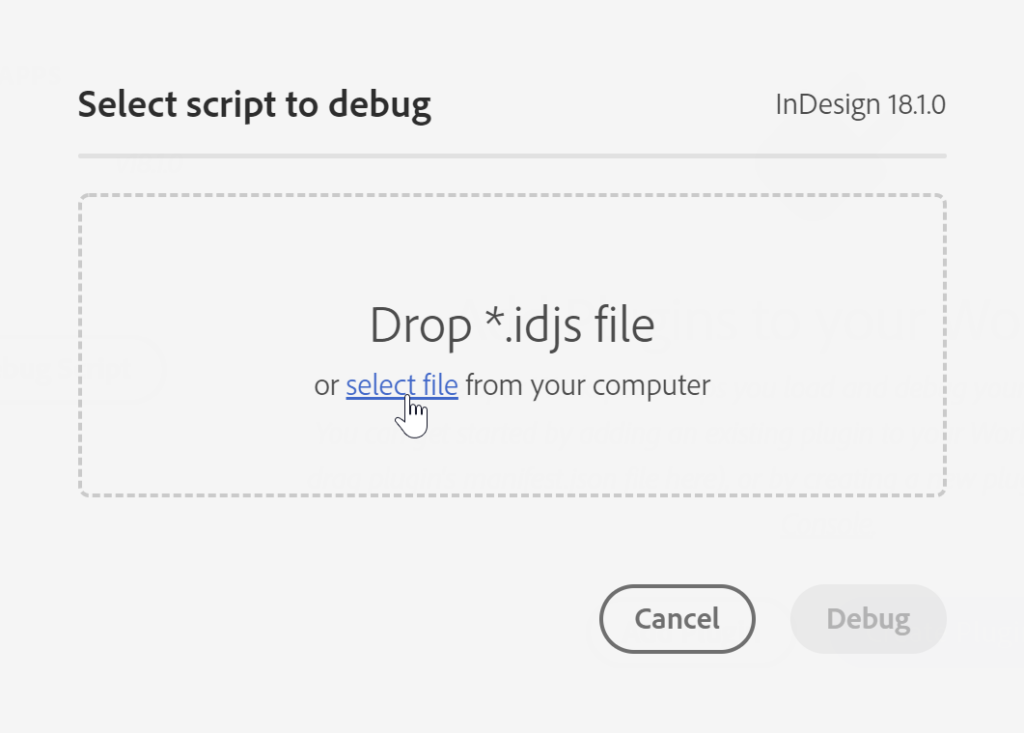The height and width of the screenshot is (733, 1024).
Task: Click the "Select script to debug" heading
Action: (254, 104)
